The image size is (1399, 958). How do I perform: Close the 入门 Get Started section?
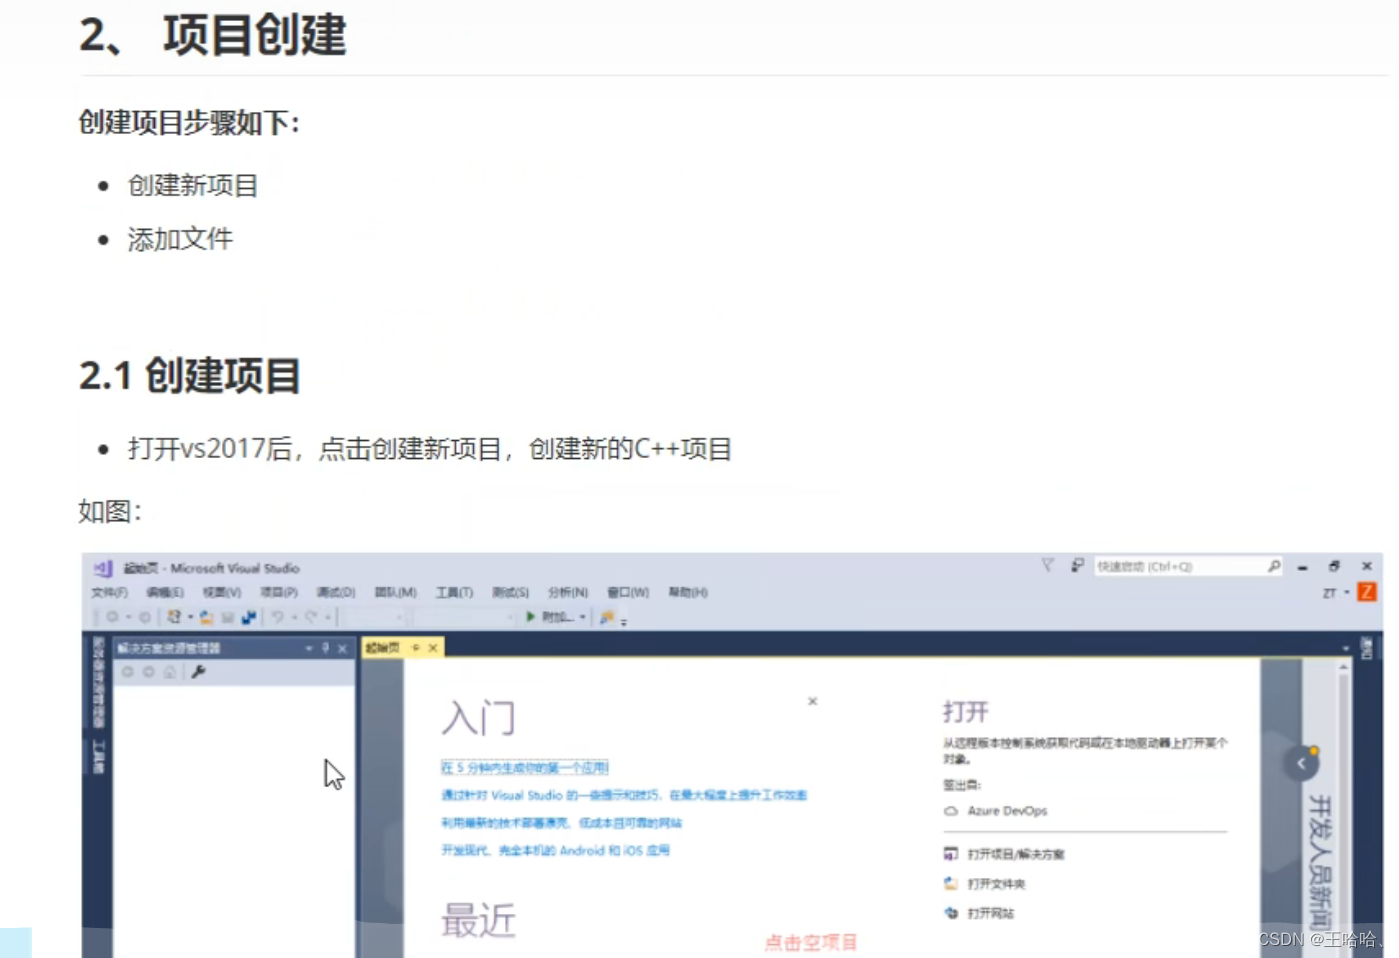[813, 701]
